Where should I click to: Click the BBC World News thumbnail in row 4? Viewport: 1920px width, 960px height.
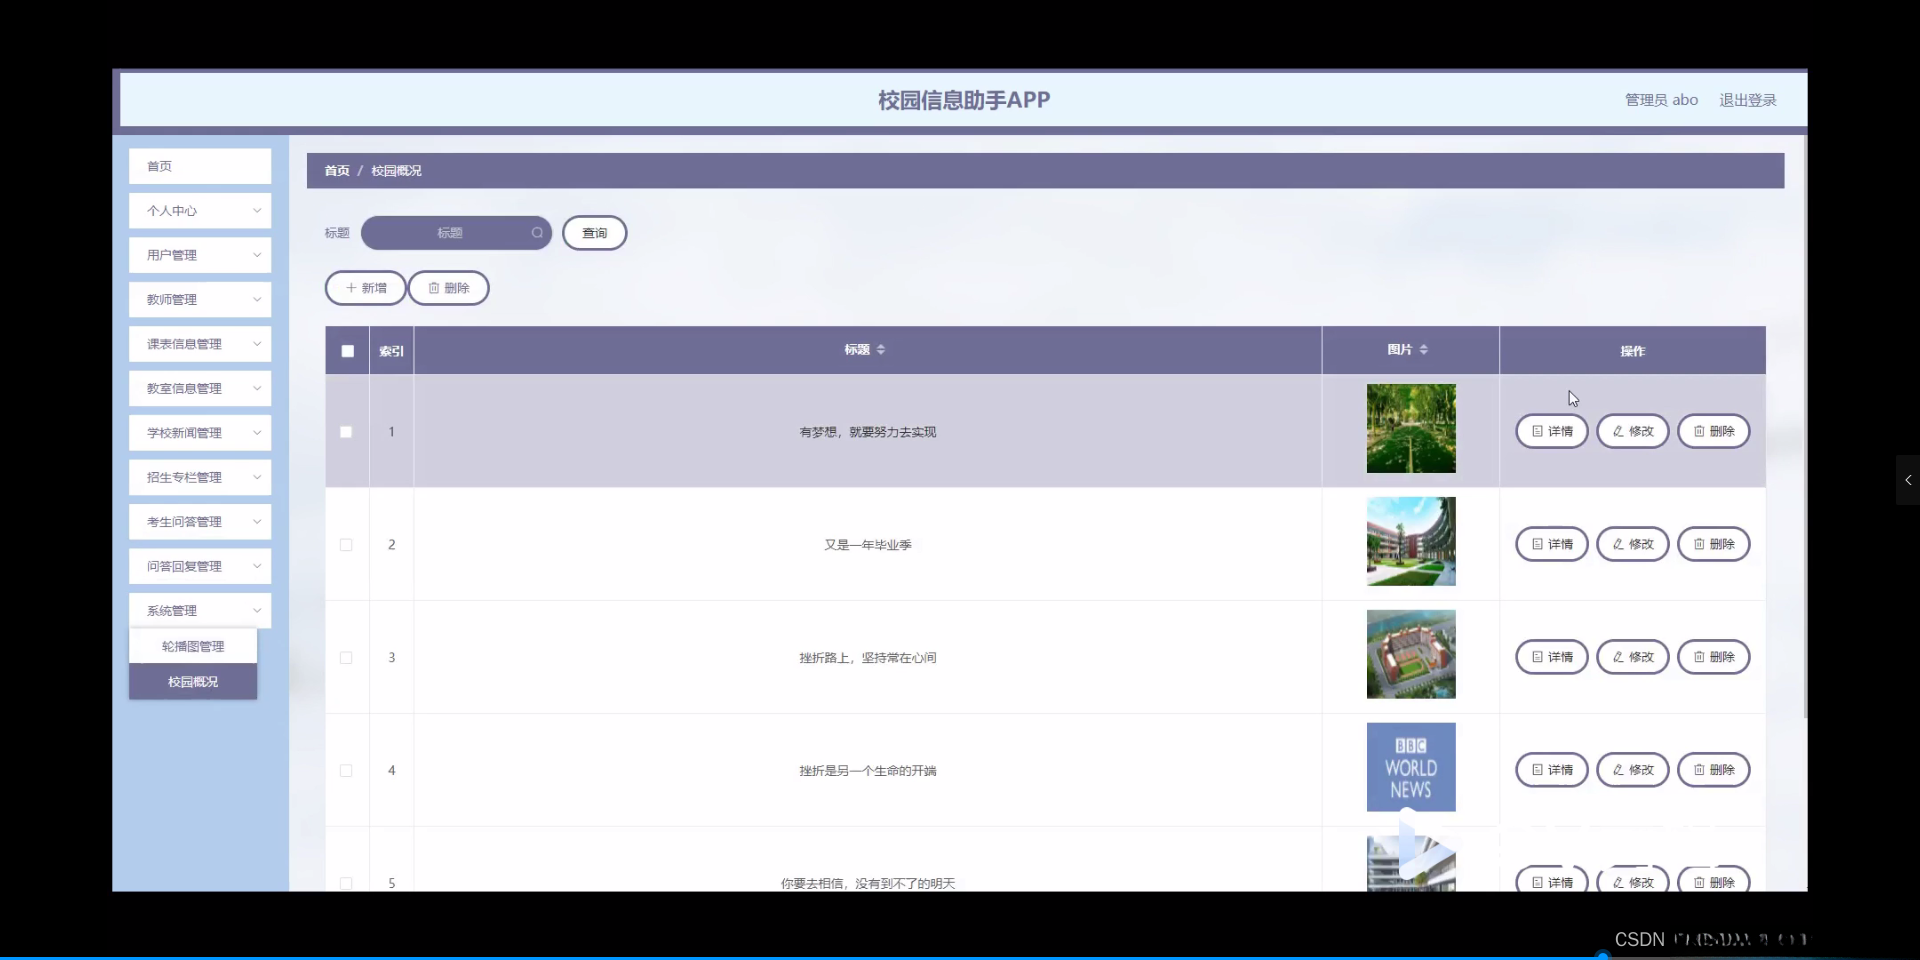[1410, 767]
